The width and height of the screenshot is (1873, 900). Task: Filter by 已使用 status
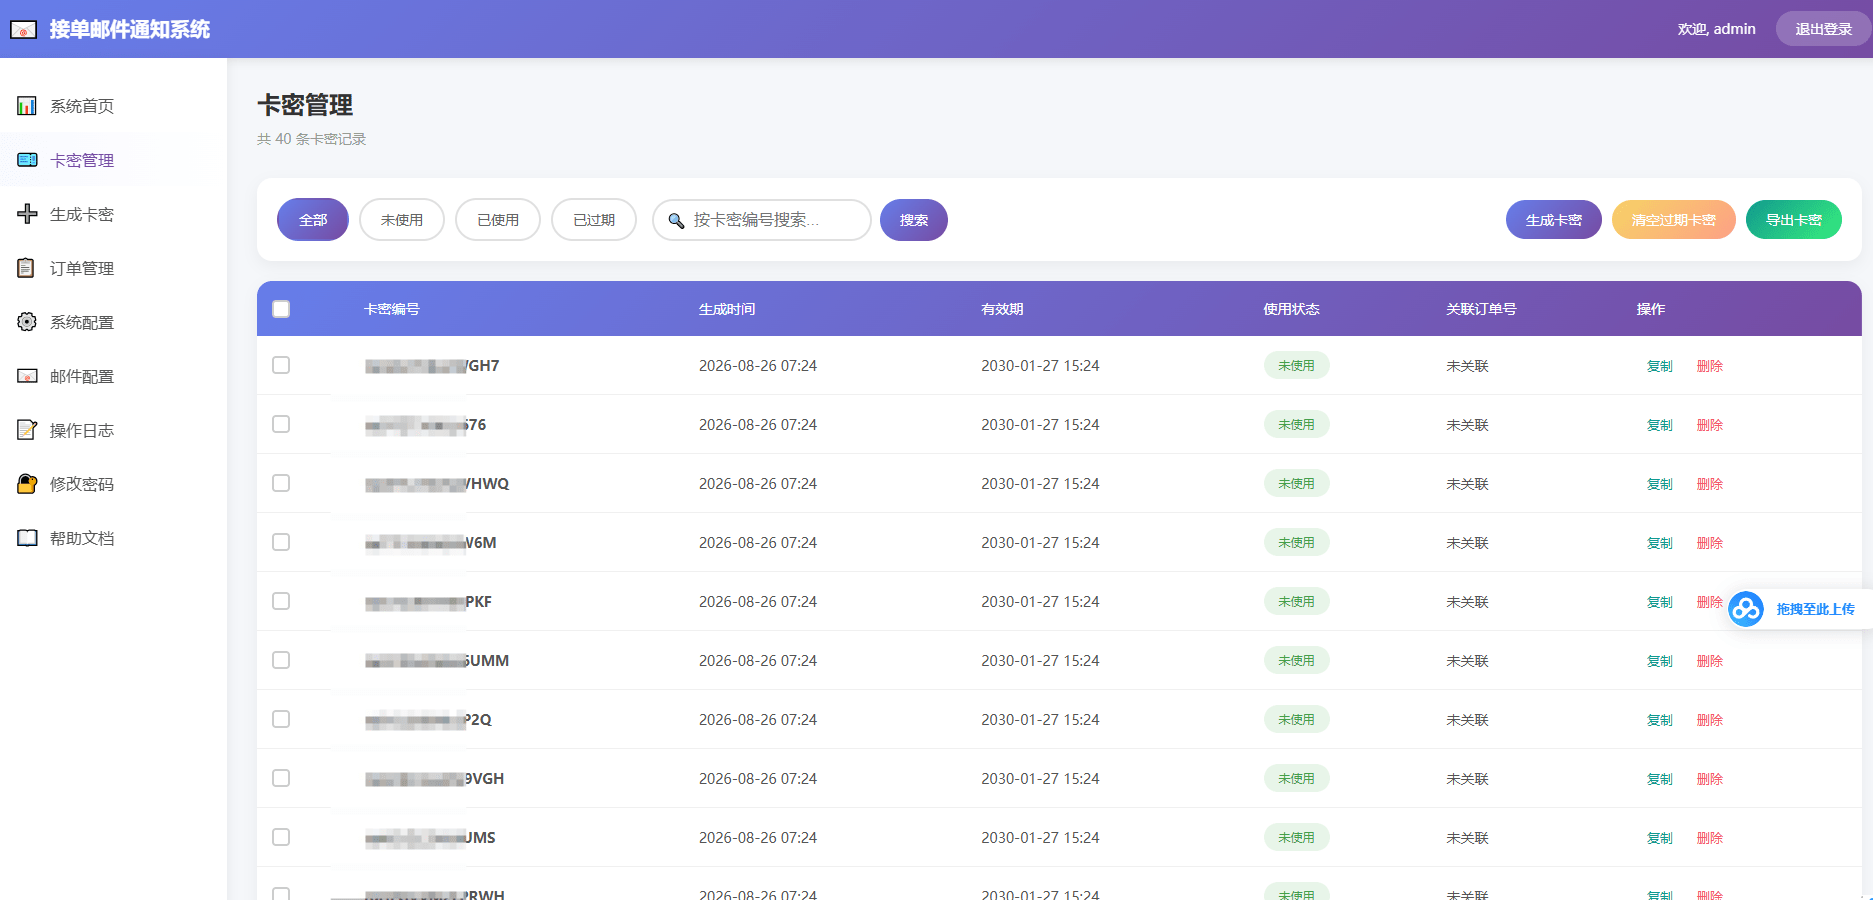(x=498, y=220)
